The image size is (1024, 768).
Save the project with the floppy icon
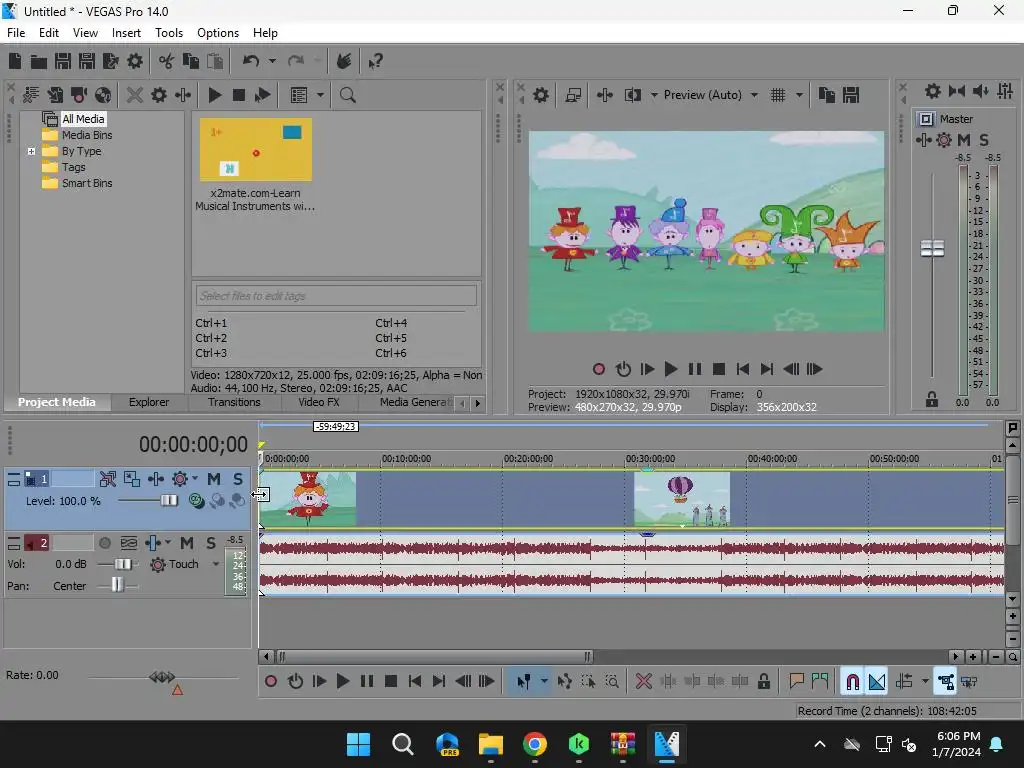(63, 61)
